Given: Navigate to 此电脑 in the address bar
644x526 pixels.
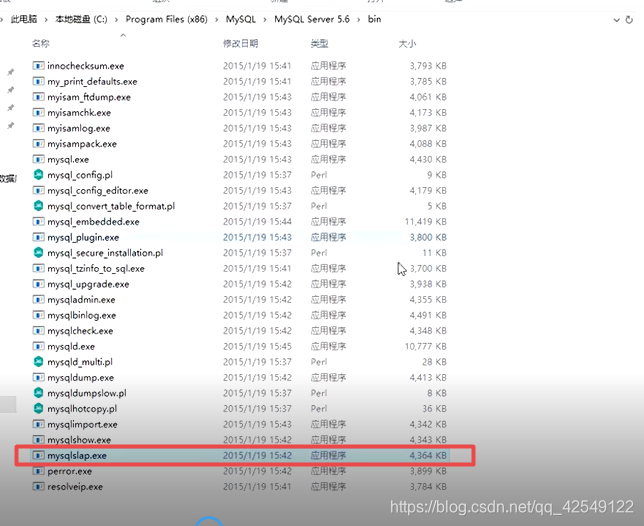Looking at the screenshot, I should [x=24, y=19].
